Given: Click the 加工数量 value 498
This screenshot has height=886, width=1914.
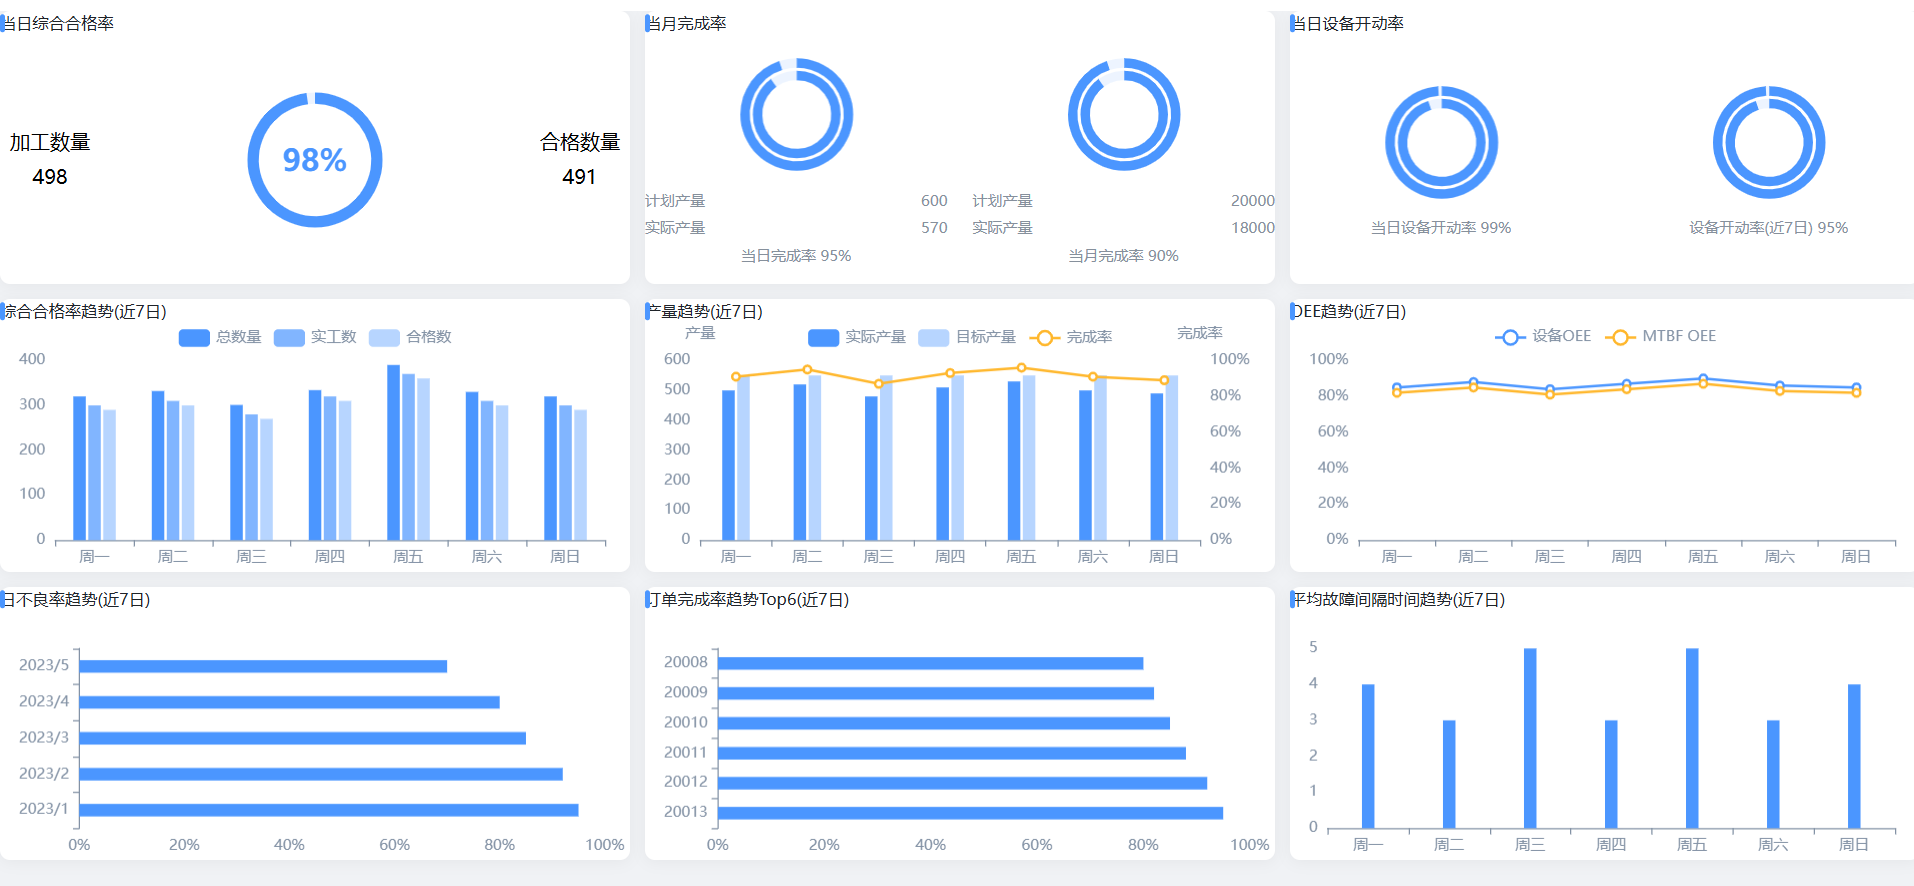Looking at the screenshot, I should [50, 177].
